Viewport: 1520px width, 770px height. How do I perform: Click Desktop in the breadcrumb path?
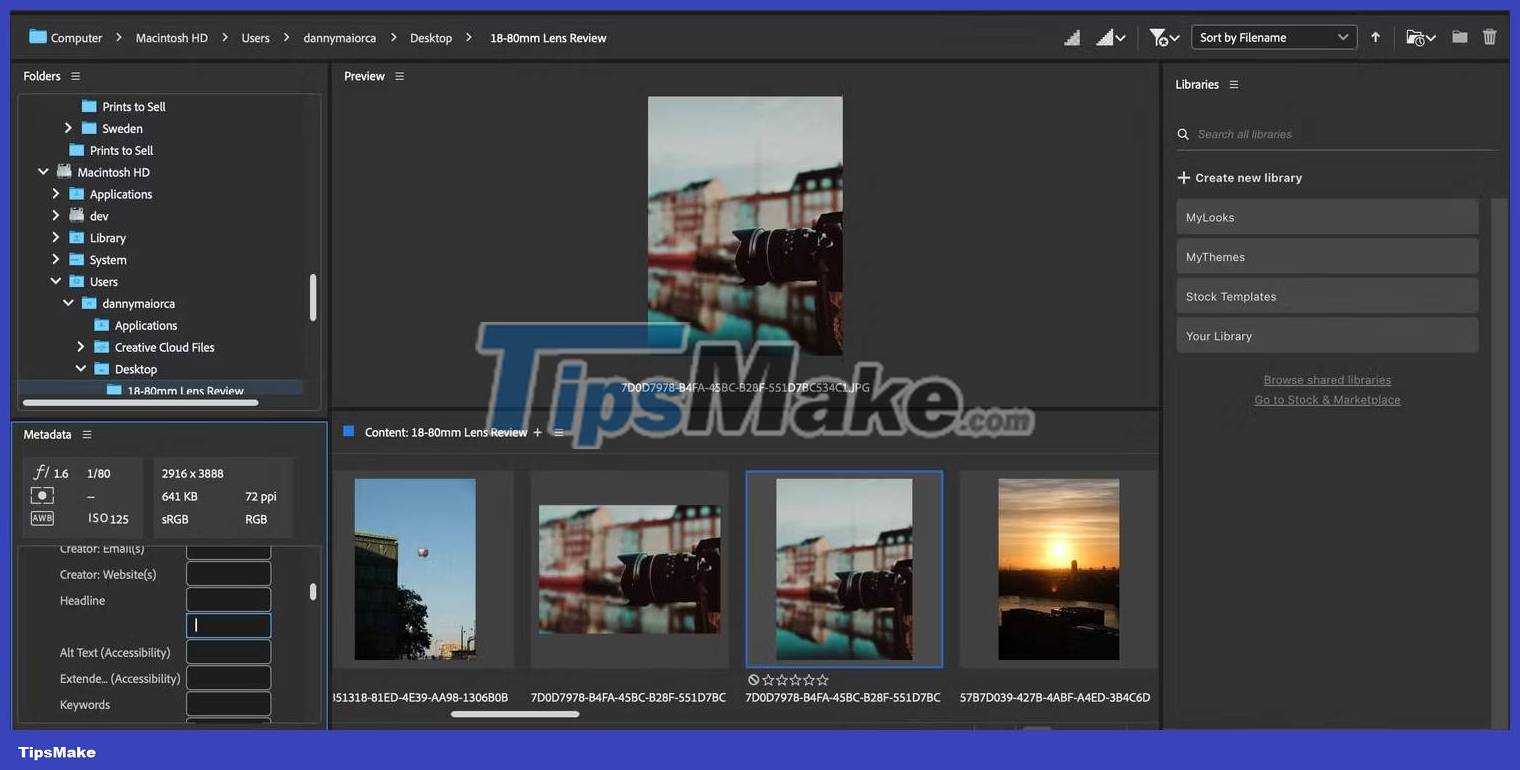pyautogui.click(x=431, y=37)
